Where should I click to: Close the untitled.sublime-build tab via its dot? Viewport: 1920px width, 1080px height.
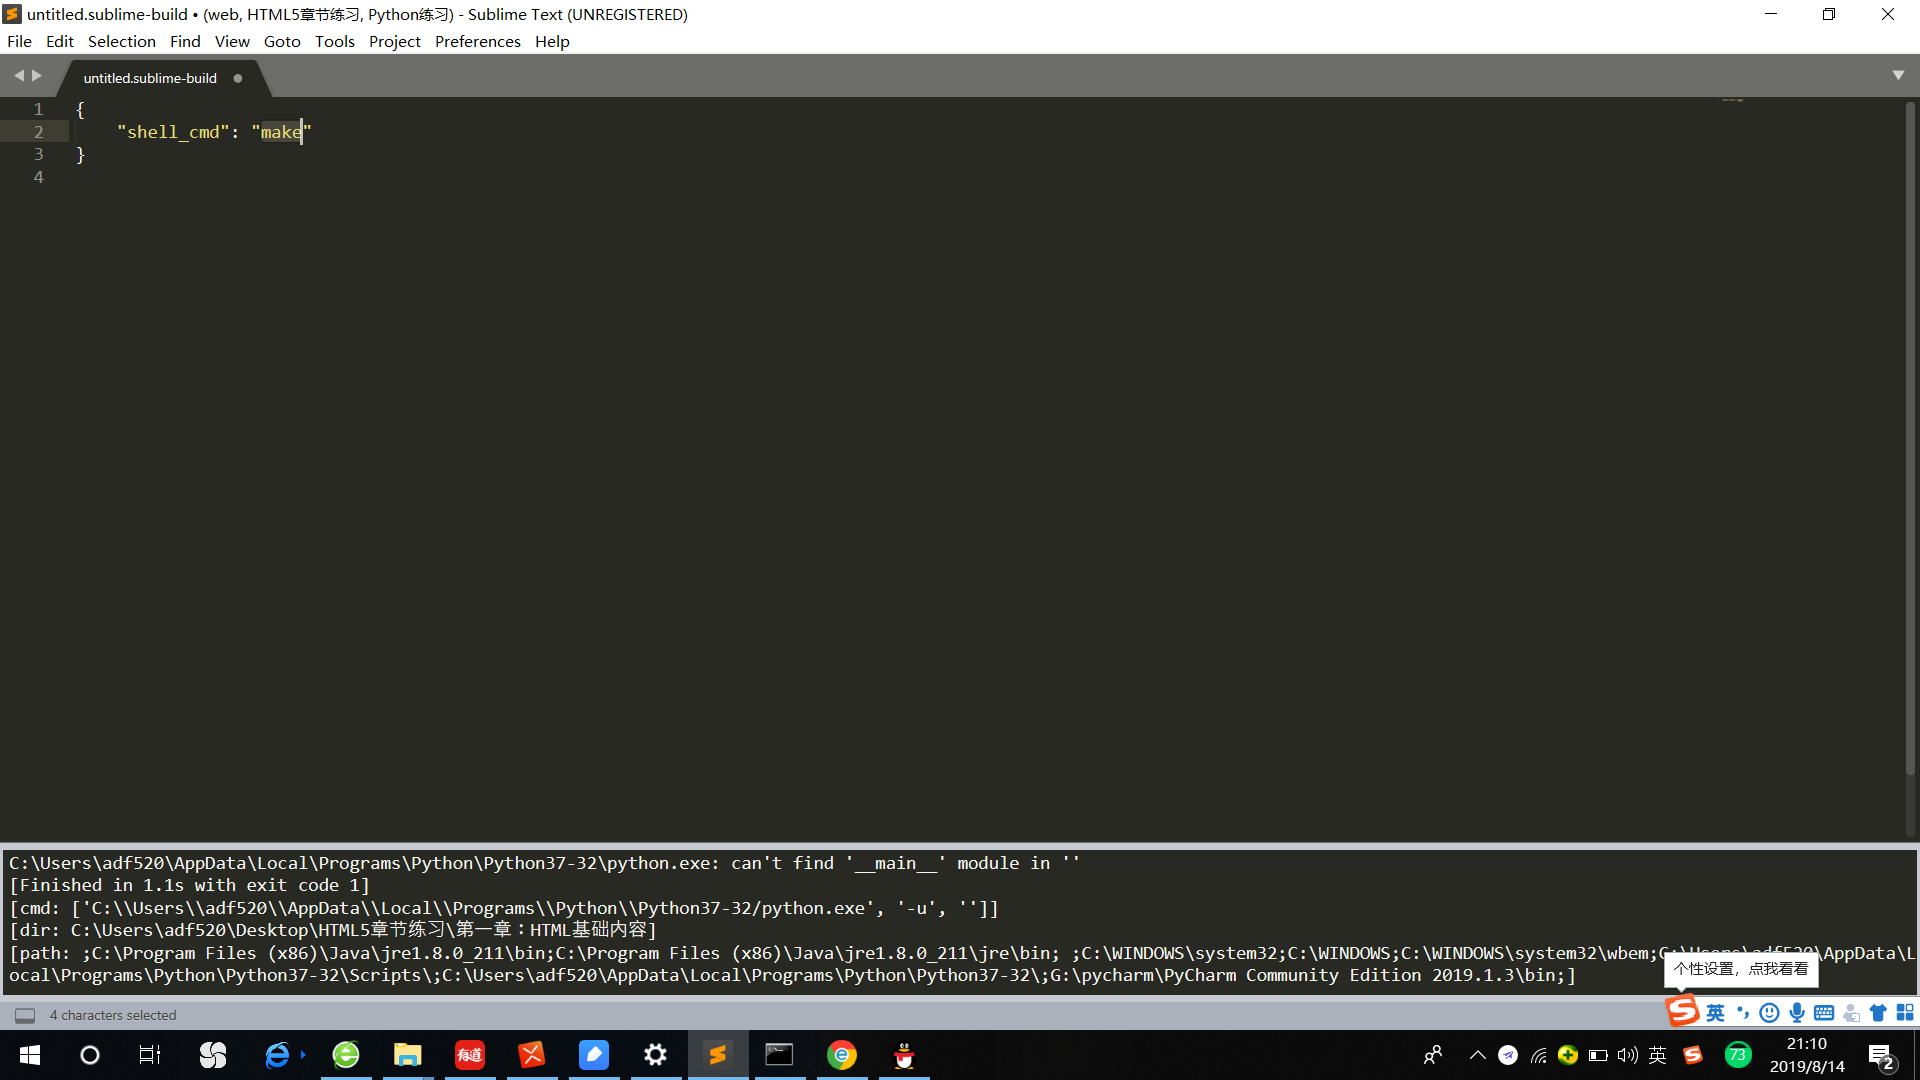tap(238, 78)
